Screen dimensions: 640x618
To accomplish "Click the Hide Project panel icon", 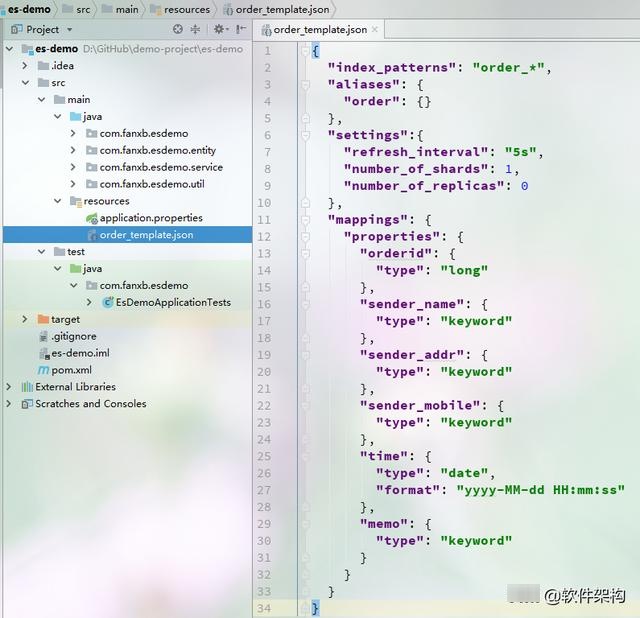I will pos(241,29).
